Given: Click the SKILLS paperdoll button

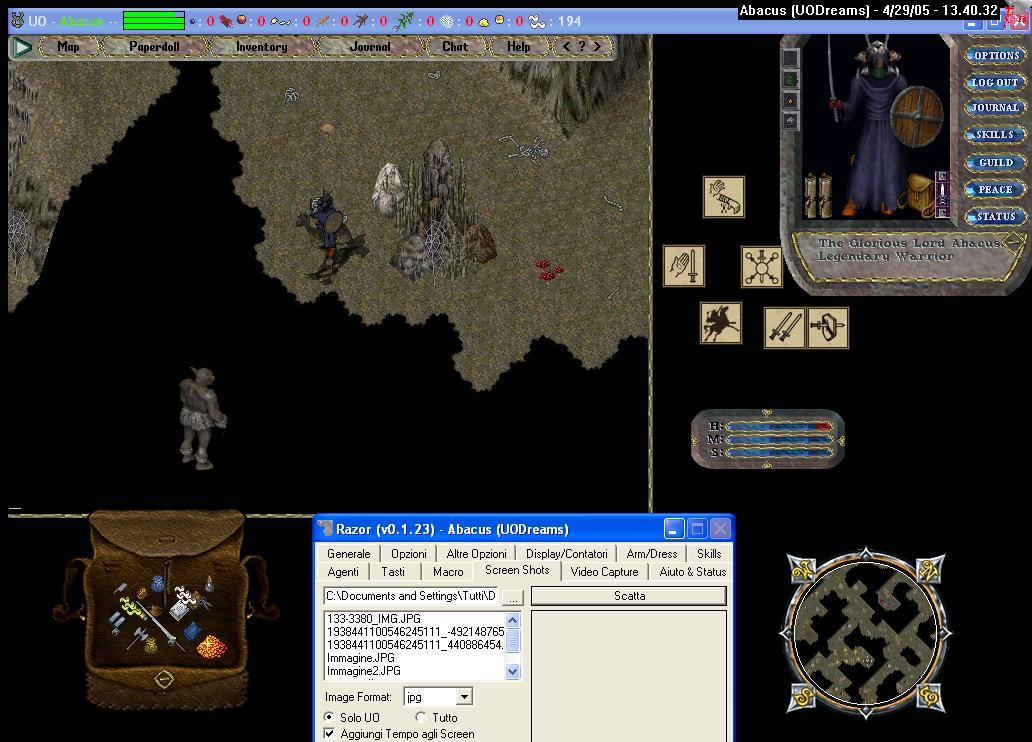Looking at the screenshot, I should tap(994, 134).
